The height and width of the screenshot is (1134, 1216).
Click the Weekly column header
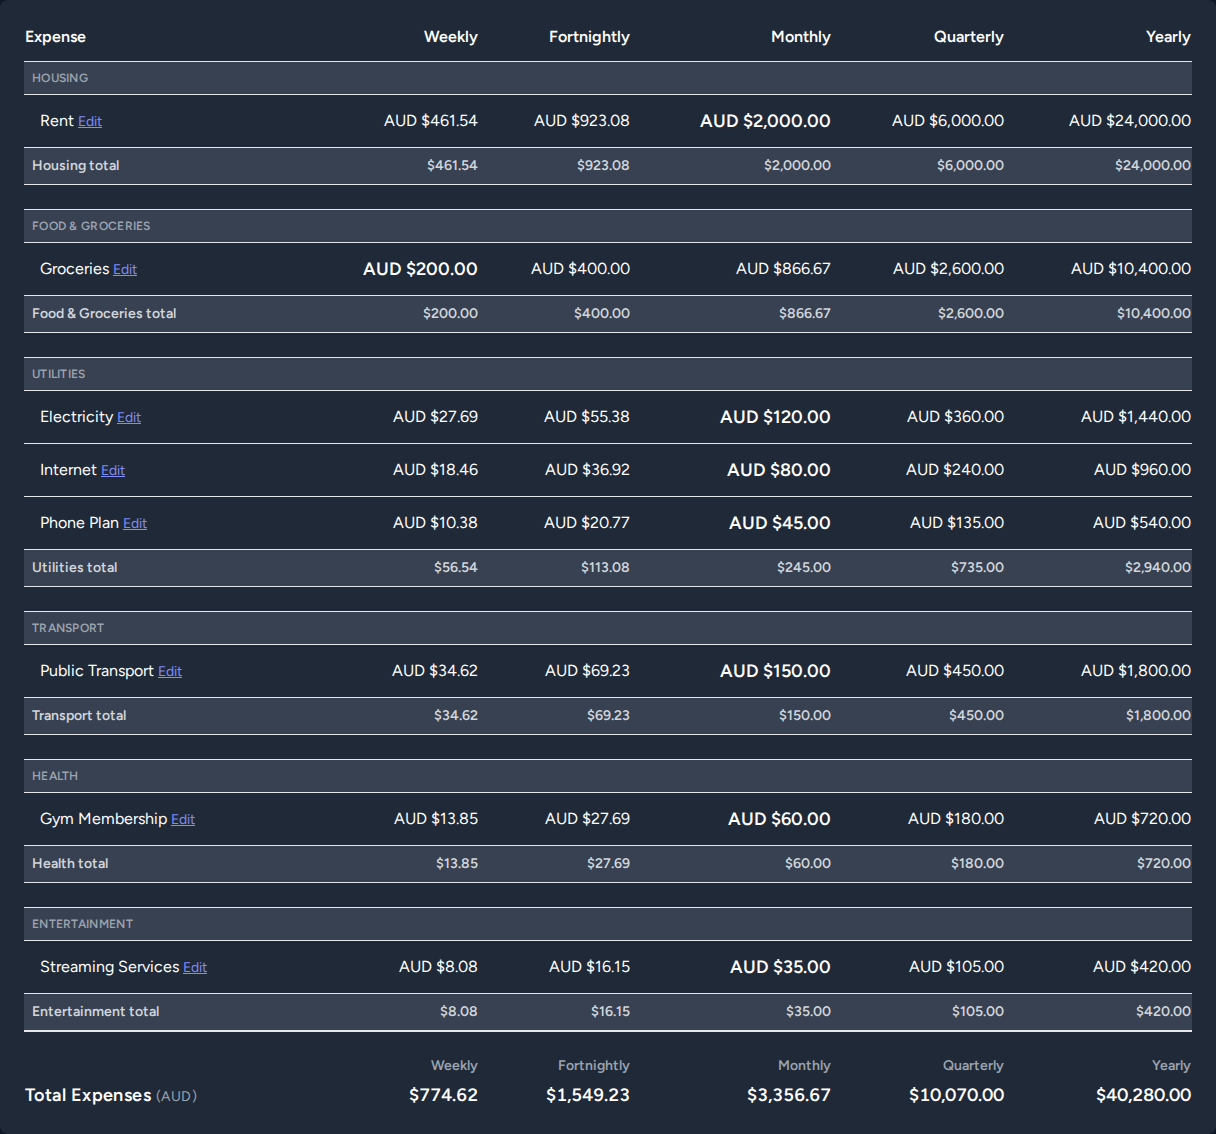[x=451, y=37]
